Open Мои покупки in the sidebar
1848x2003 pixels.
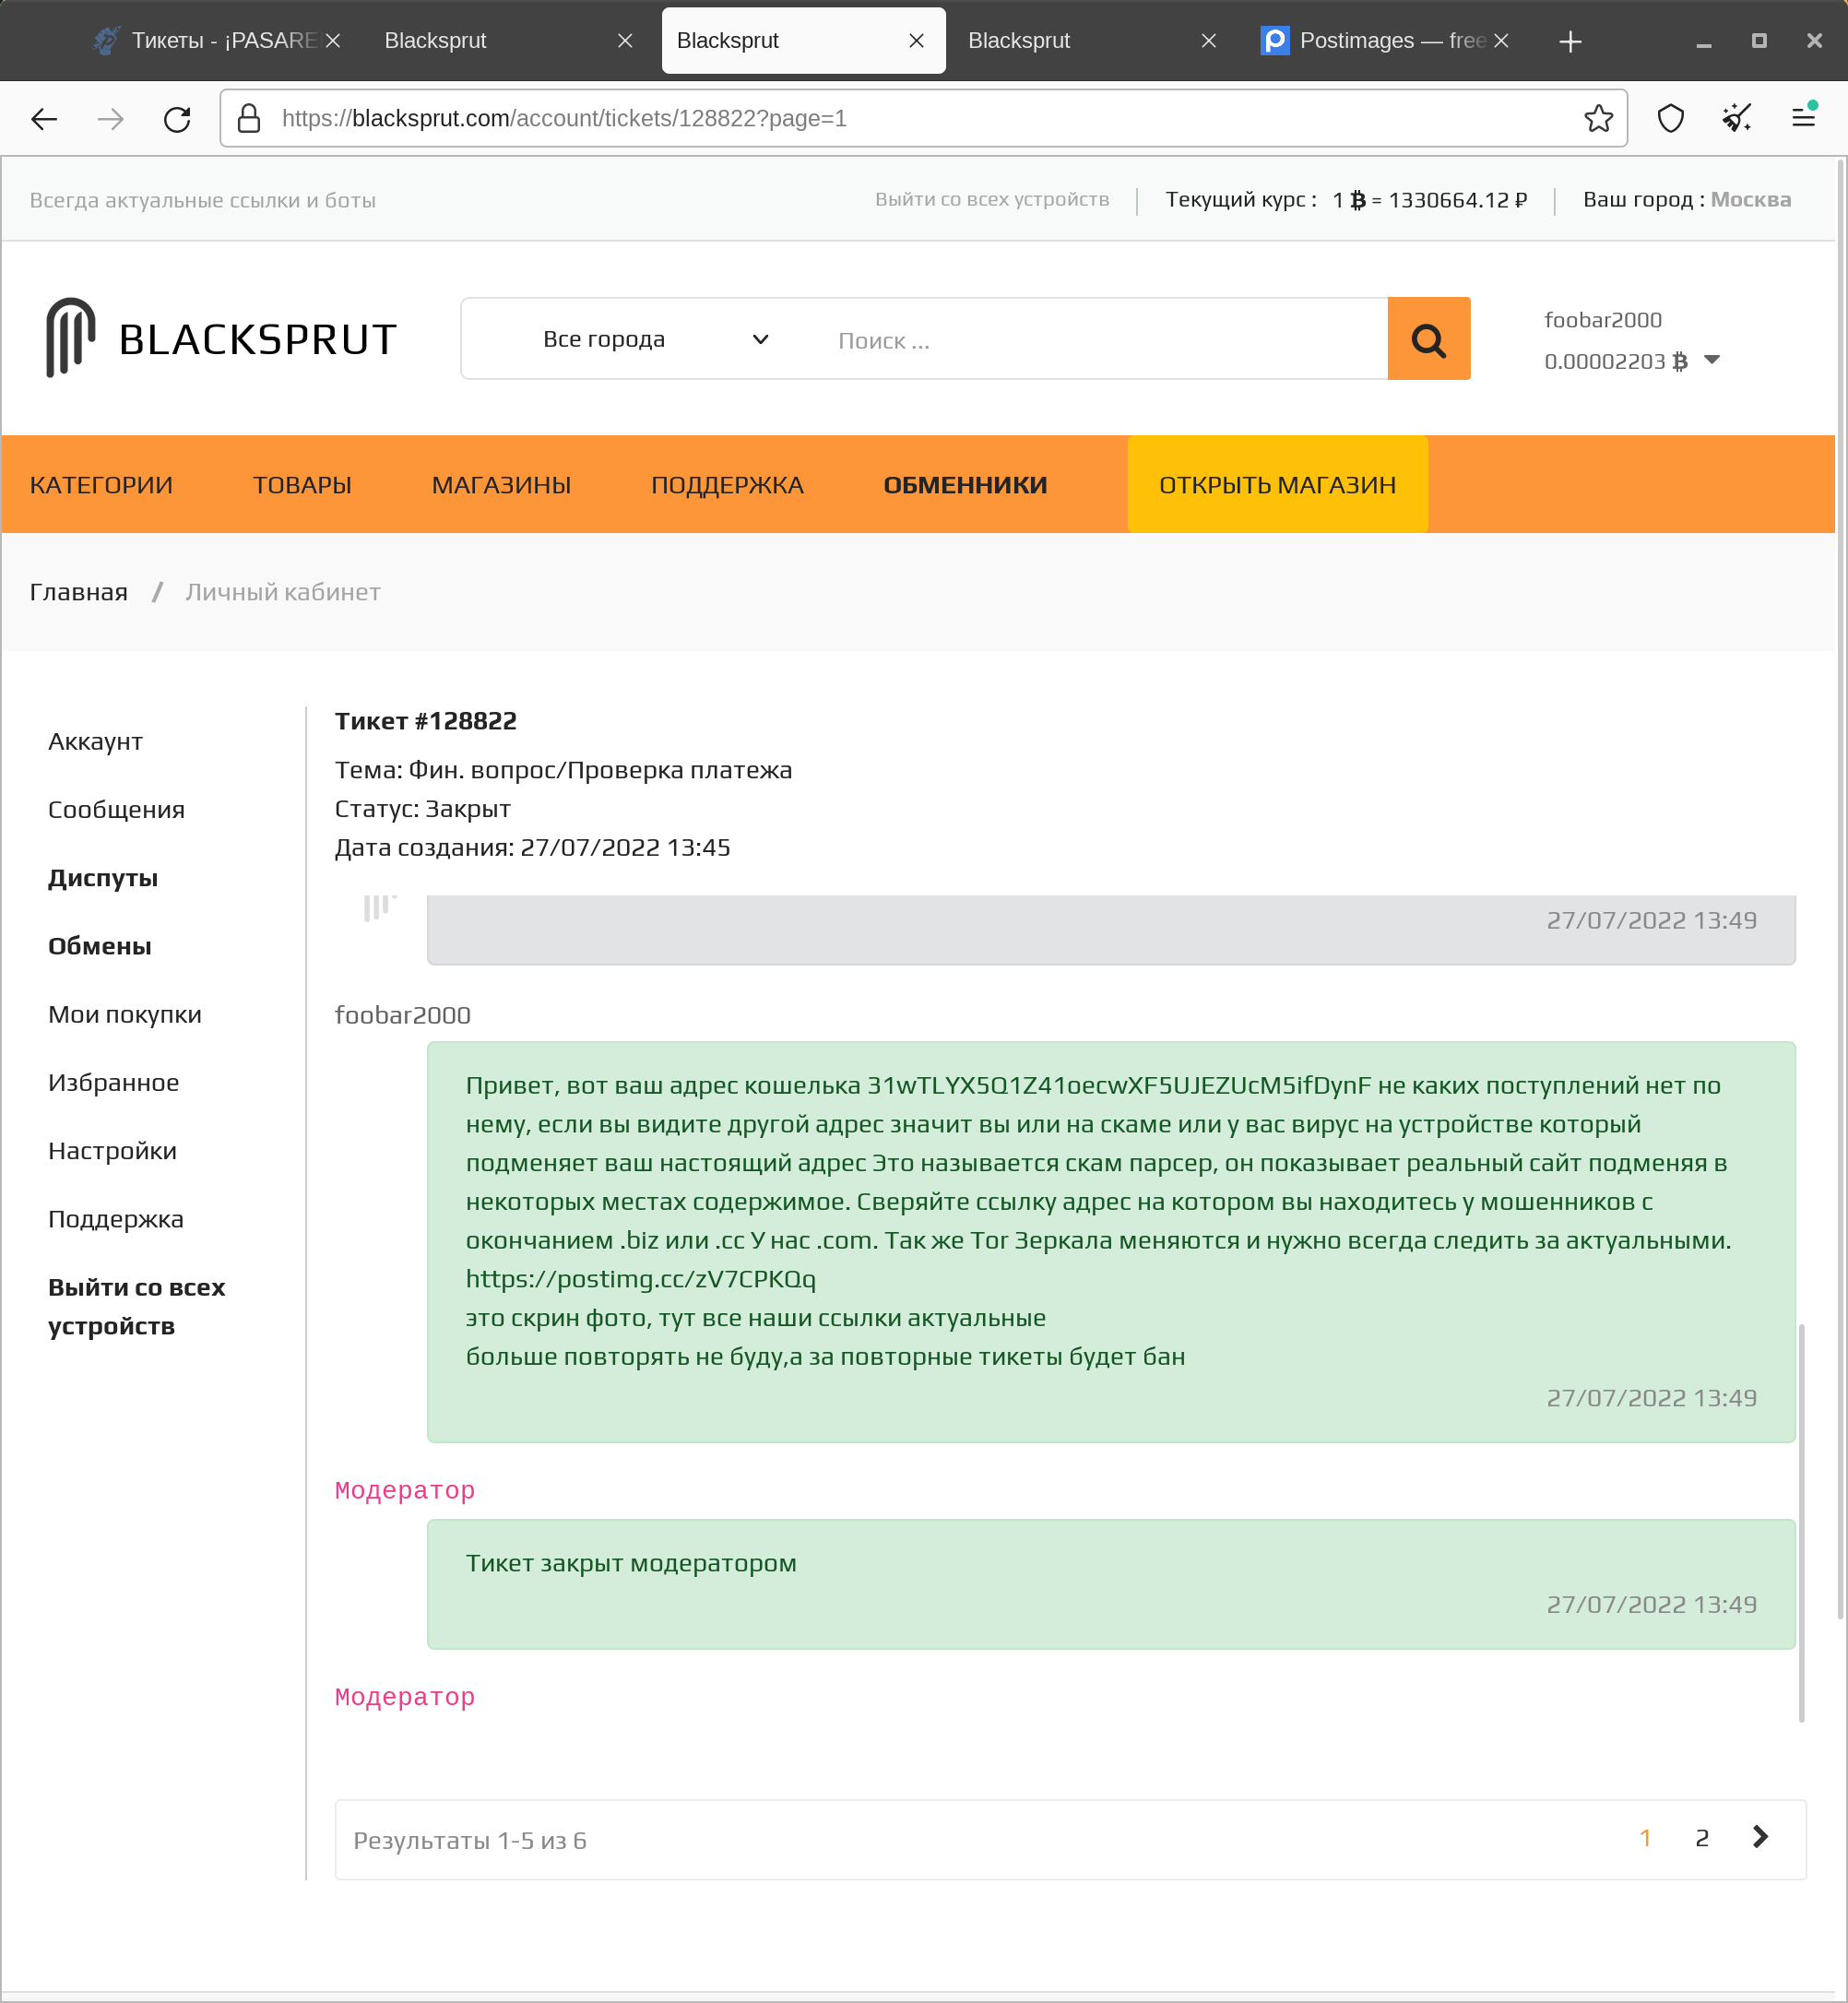(x=125, y=1014)
